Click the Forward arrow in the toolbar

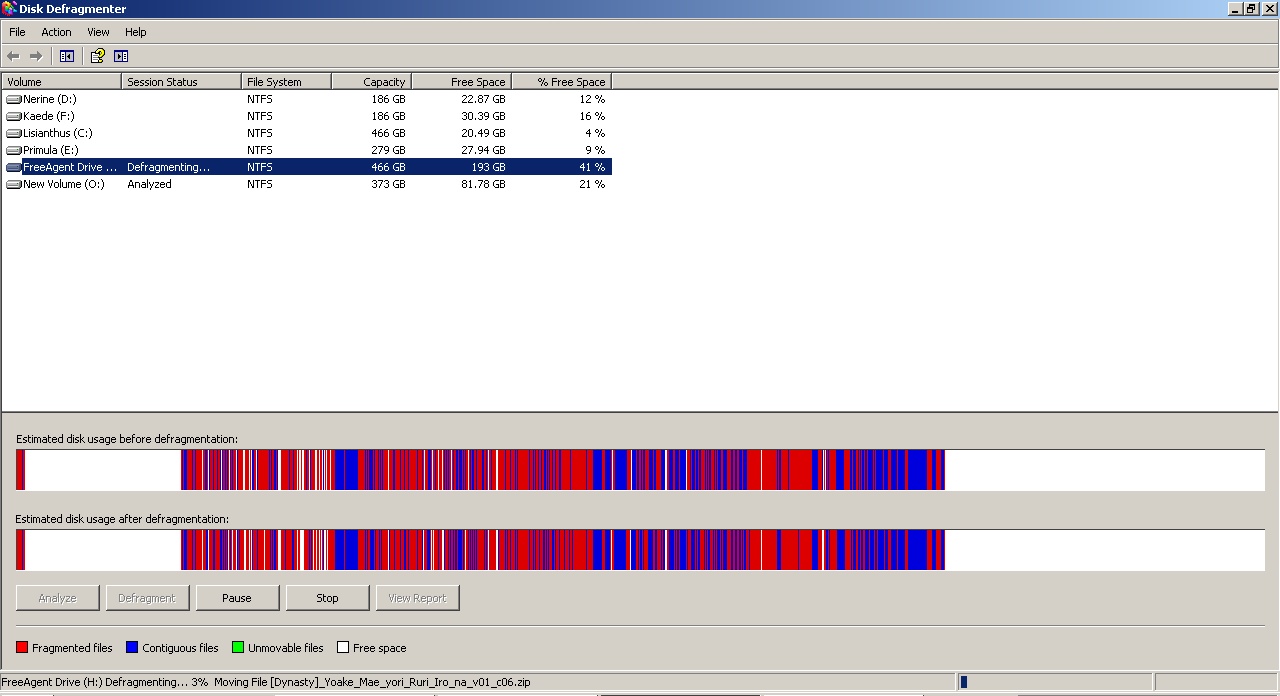[36, 56]
